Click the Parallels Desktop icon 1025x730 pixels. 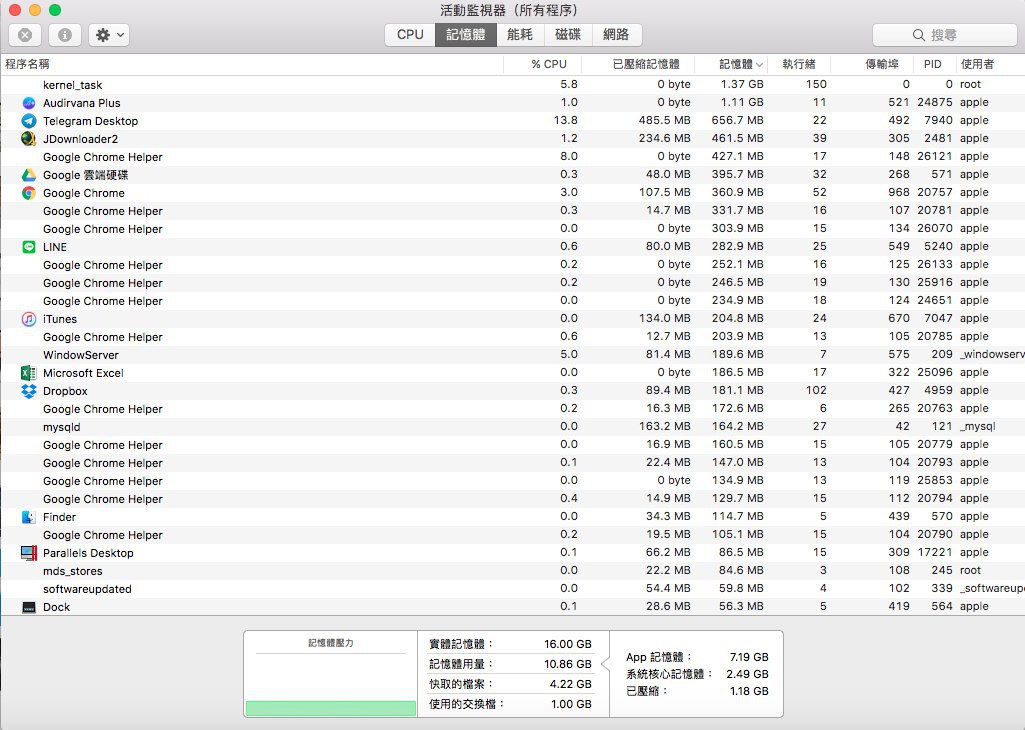click(x=29, y=553)
